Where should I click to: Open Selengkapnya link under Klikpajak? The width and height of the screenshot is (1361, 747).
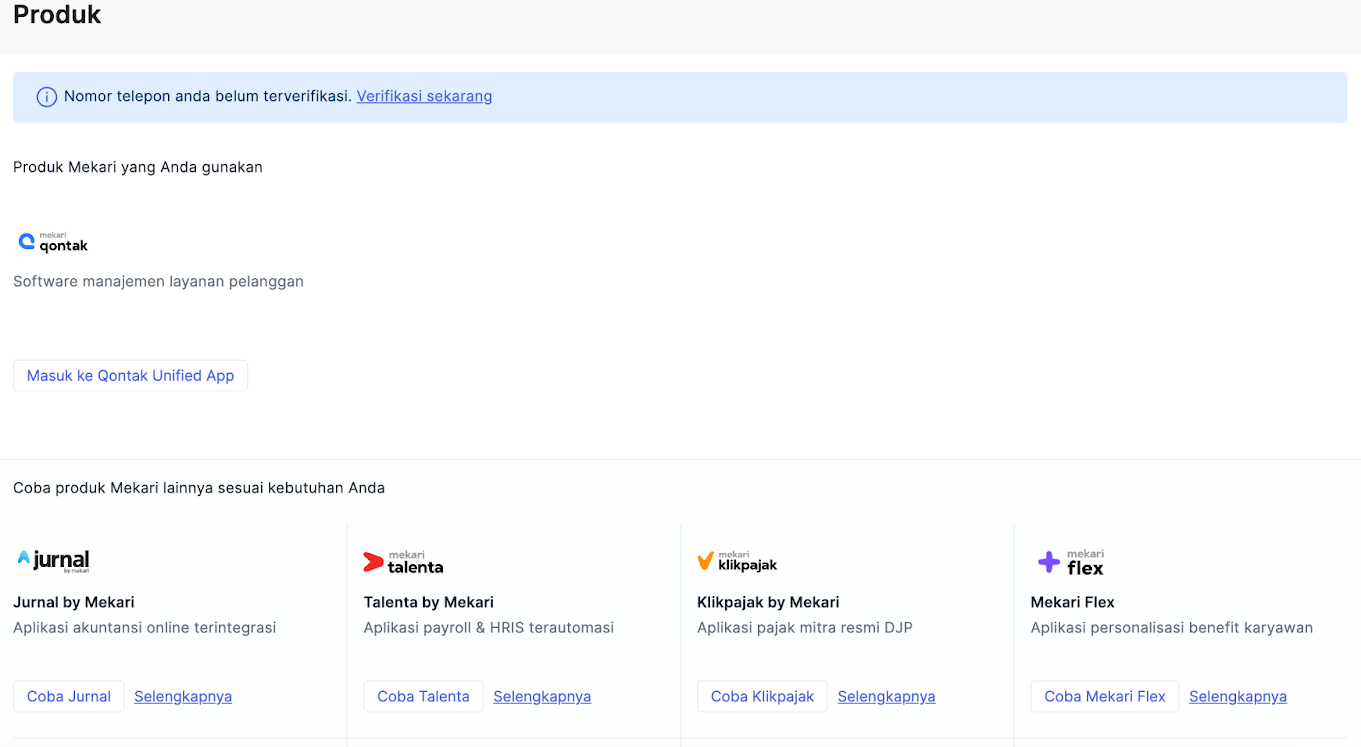tap(887, 696)
